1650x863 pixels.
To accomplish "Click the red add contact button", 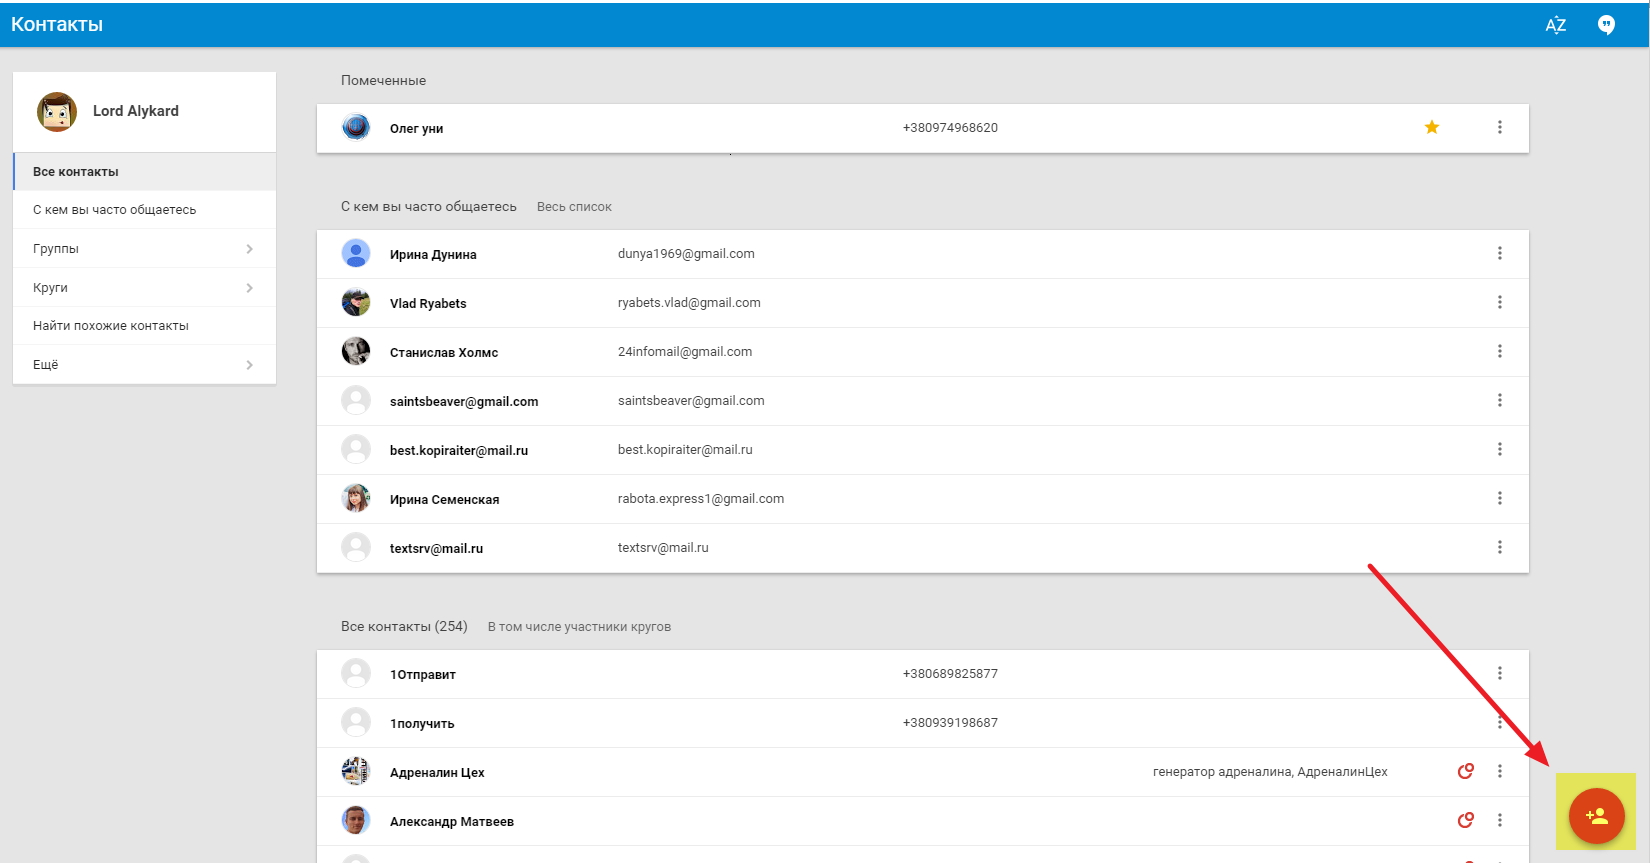I will click(1596, 816).
